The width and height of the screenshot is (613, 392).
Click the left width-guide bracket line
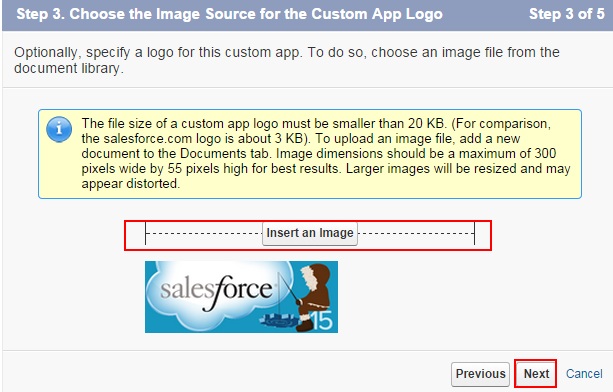tap(145, 233)
